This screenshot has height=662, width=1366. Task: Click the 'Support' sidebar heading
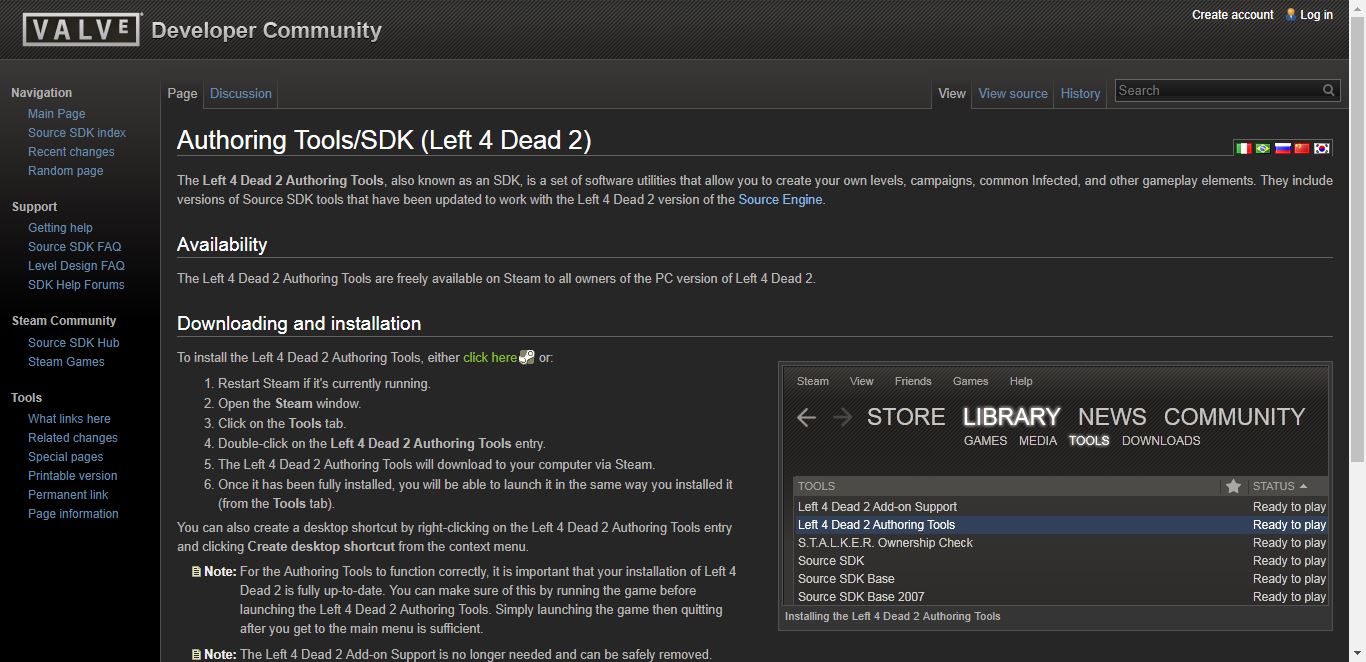pos(34,207)
